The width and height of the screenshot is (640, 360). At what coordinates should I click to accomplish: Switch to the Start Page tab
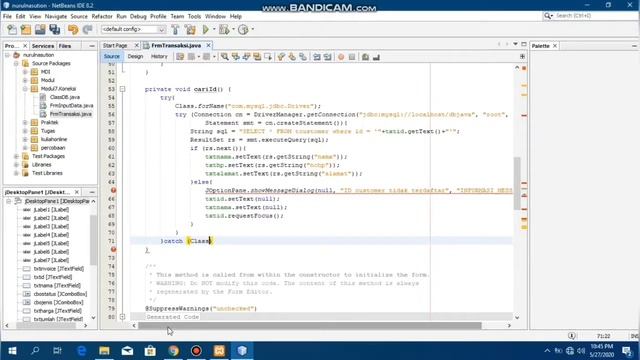[115, 45]
